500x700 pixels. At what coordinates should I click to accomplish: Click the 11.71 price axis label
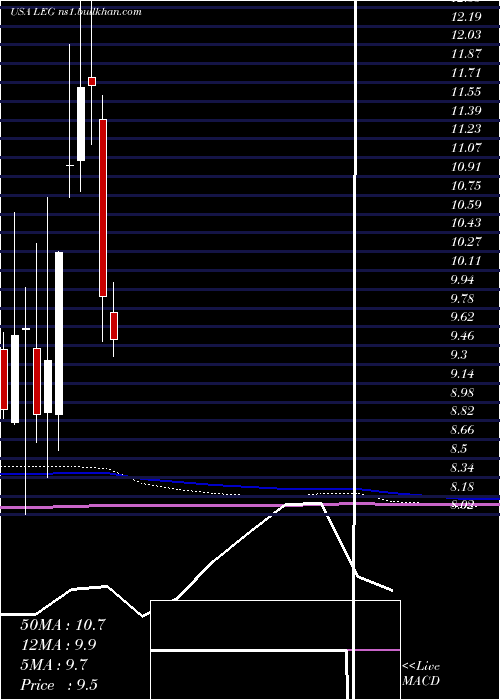point(466,73)
